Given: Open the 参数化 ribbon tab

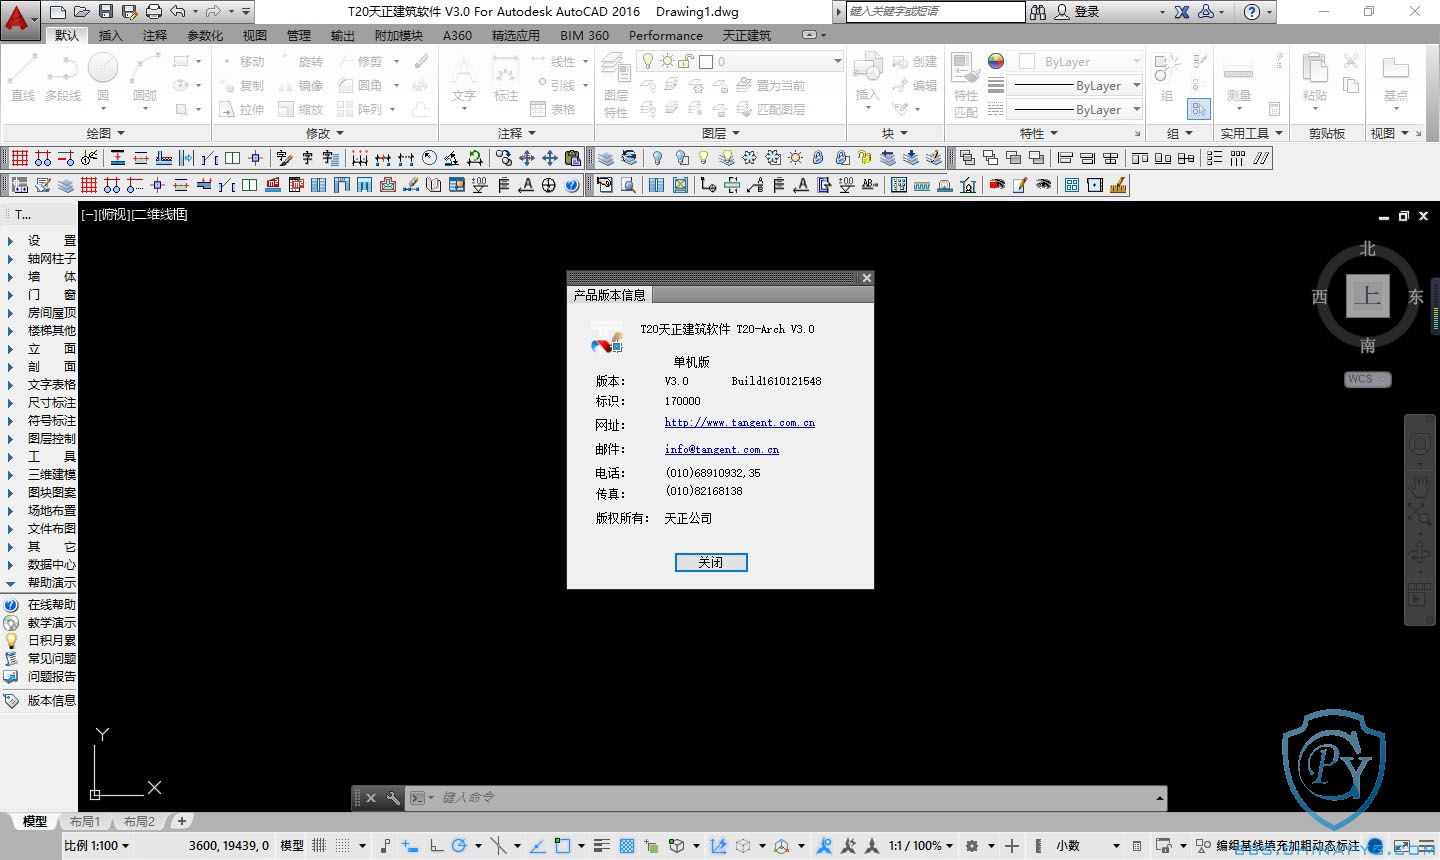Looking at the screenshot, I should pyautogui.click(x=205, y=35).
